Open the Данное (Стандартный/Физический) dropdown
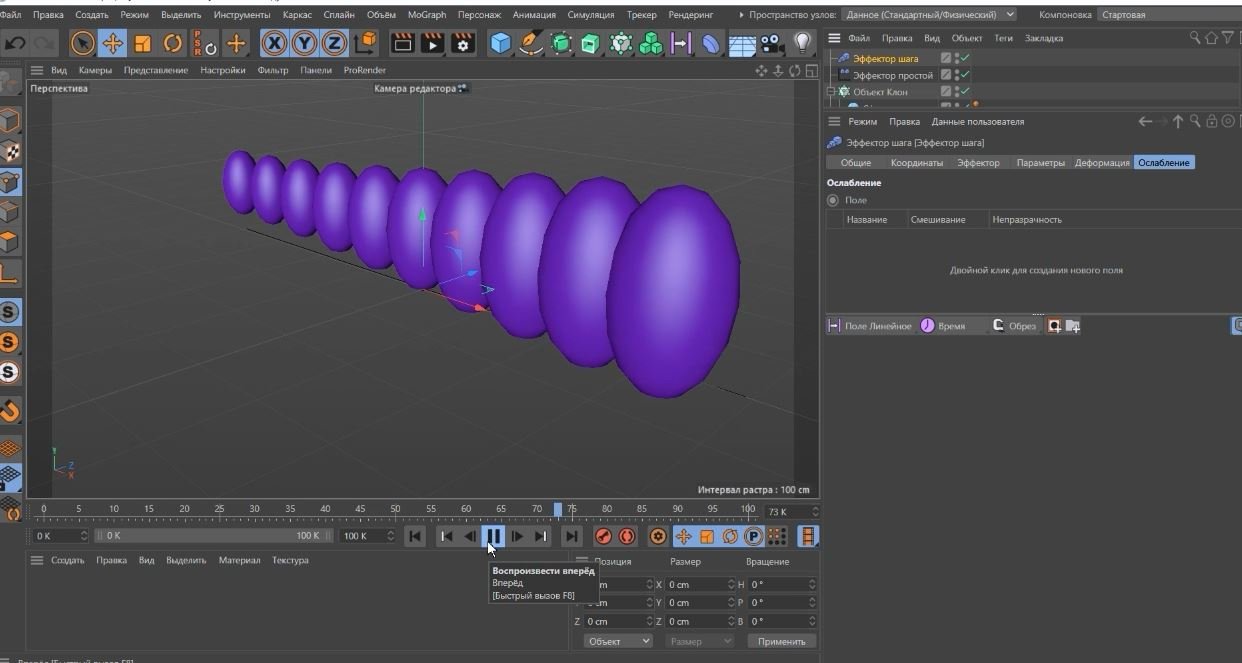 (x=929, y=15)
